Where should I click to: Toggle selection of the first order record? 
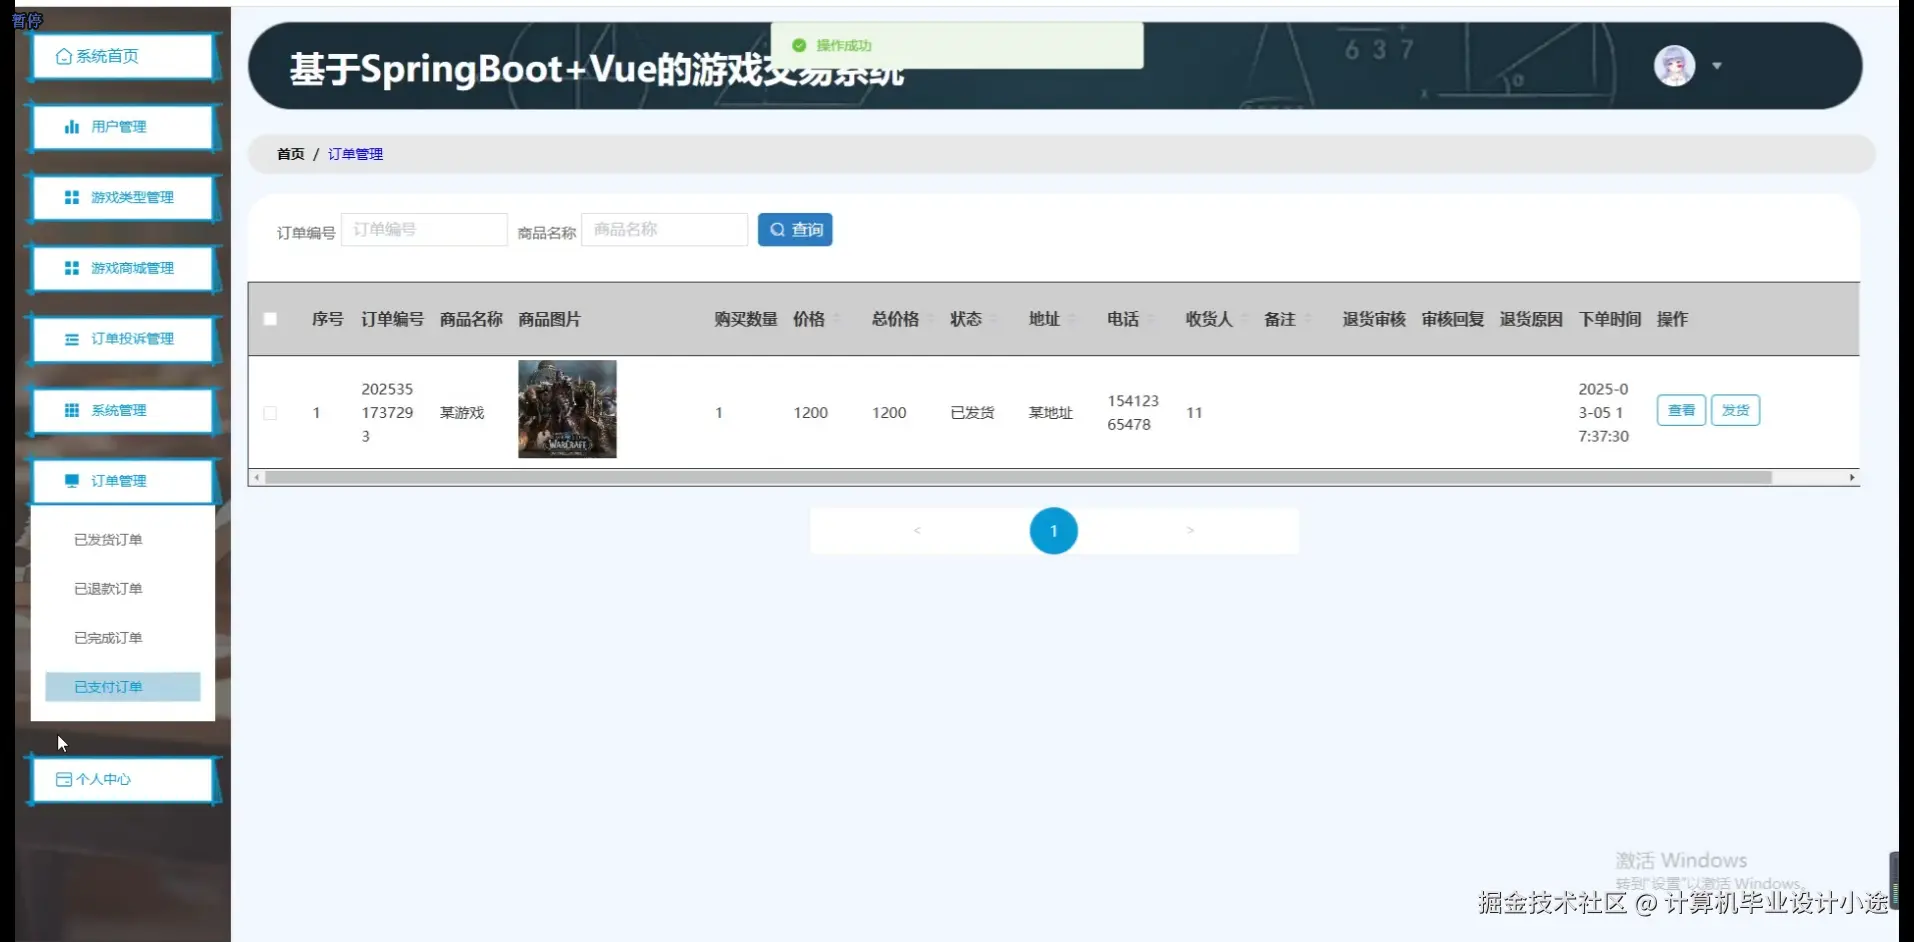click(269, 412)
